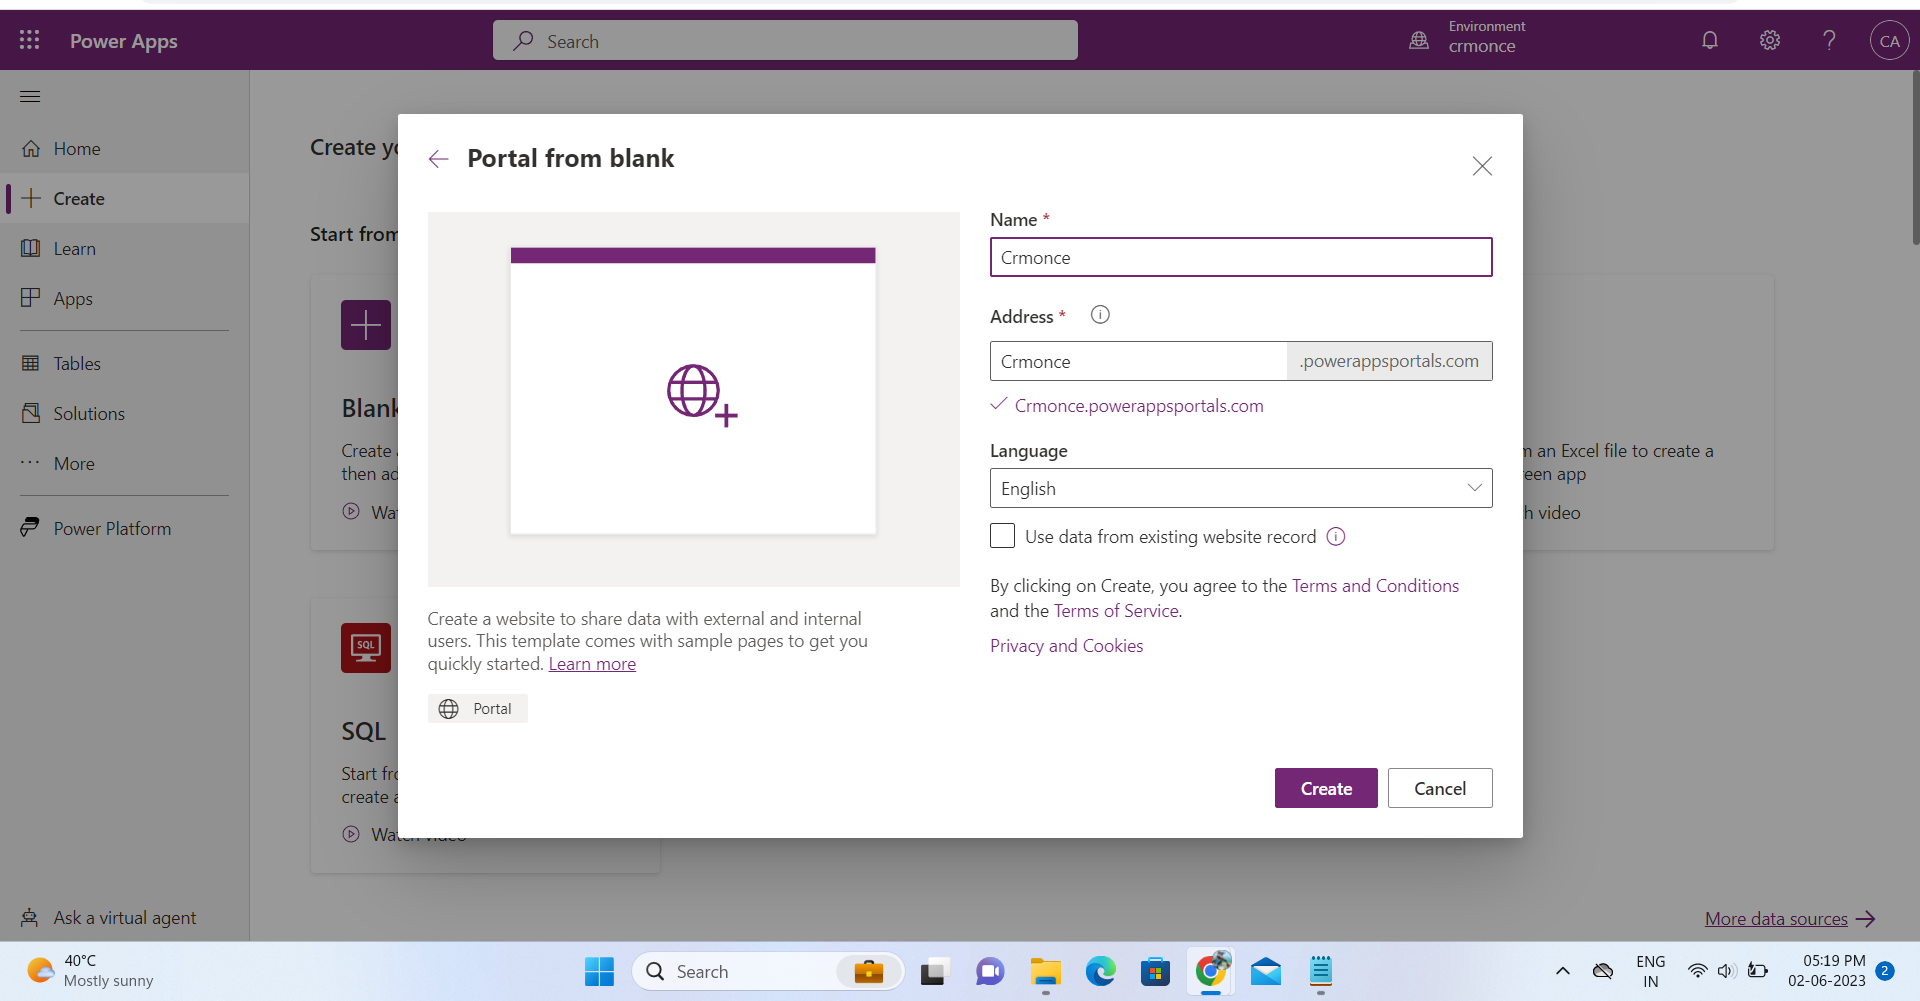This screenshot has height=1001, width=1920.
Task: Click the Address input field
Action: (x=1138, y=361)
